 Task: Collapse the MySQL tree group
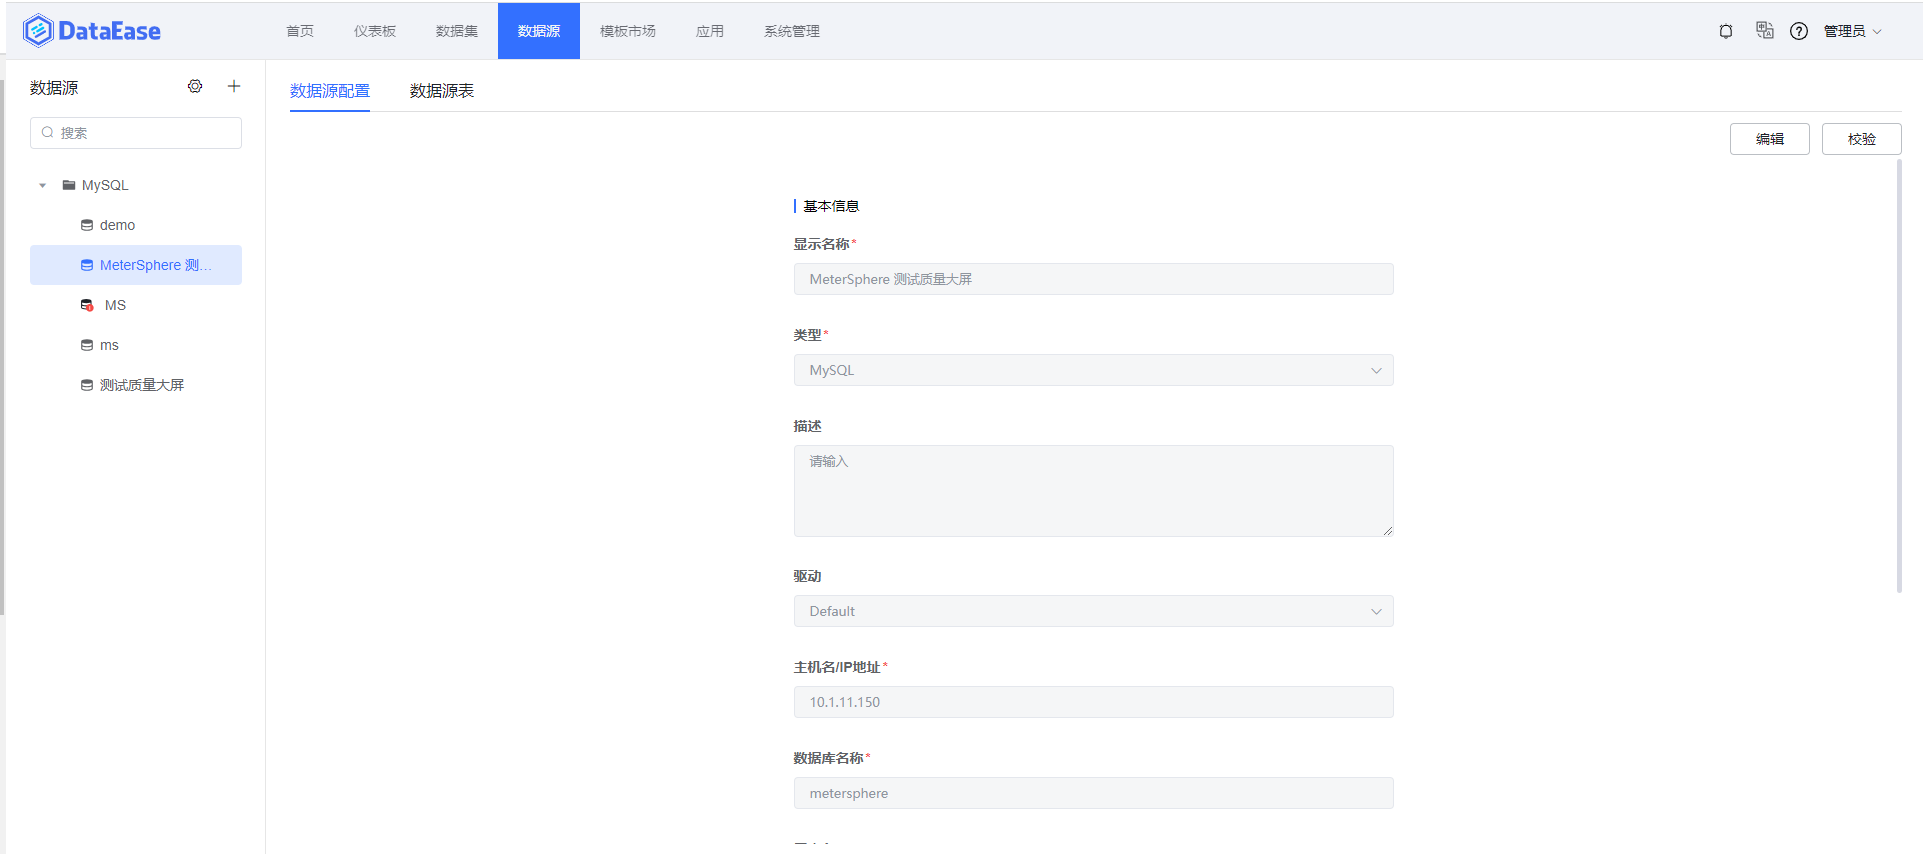point(42,185)
